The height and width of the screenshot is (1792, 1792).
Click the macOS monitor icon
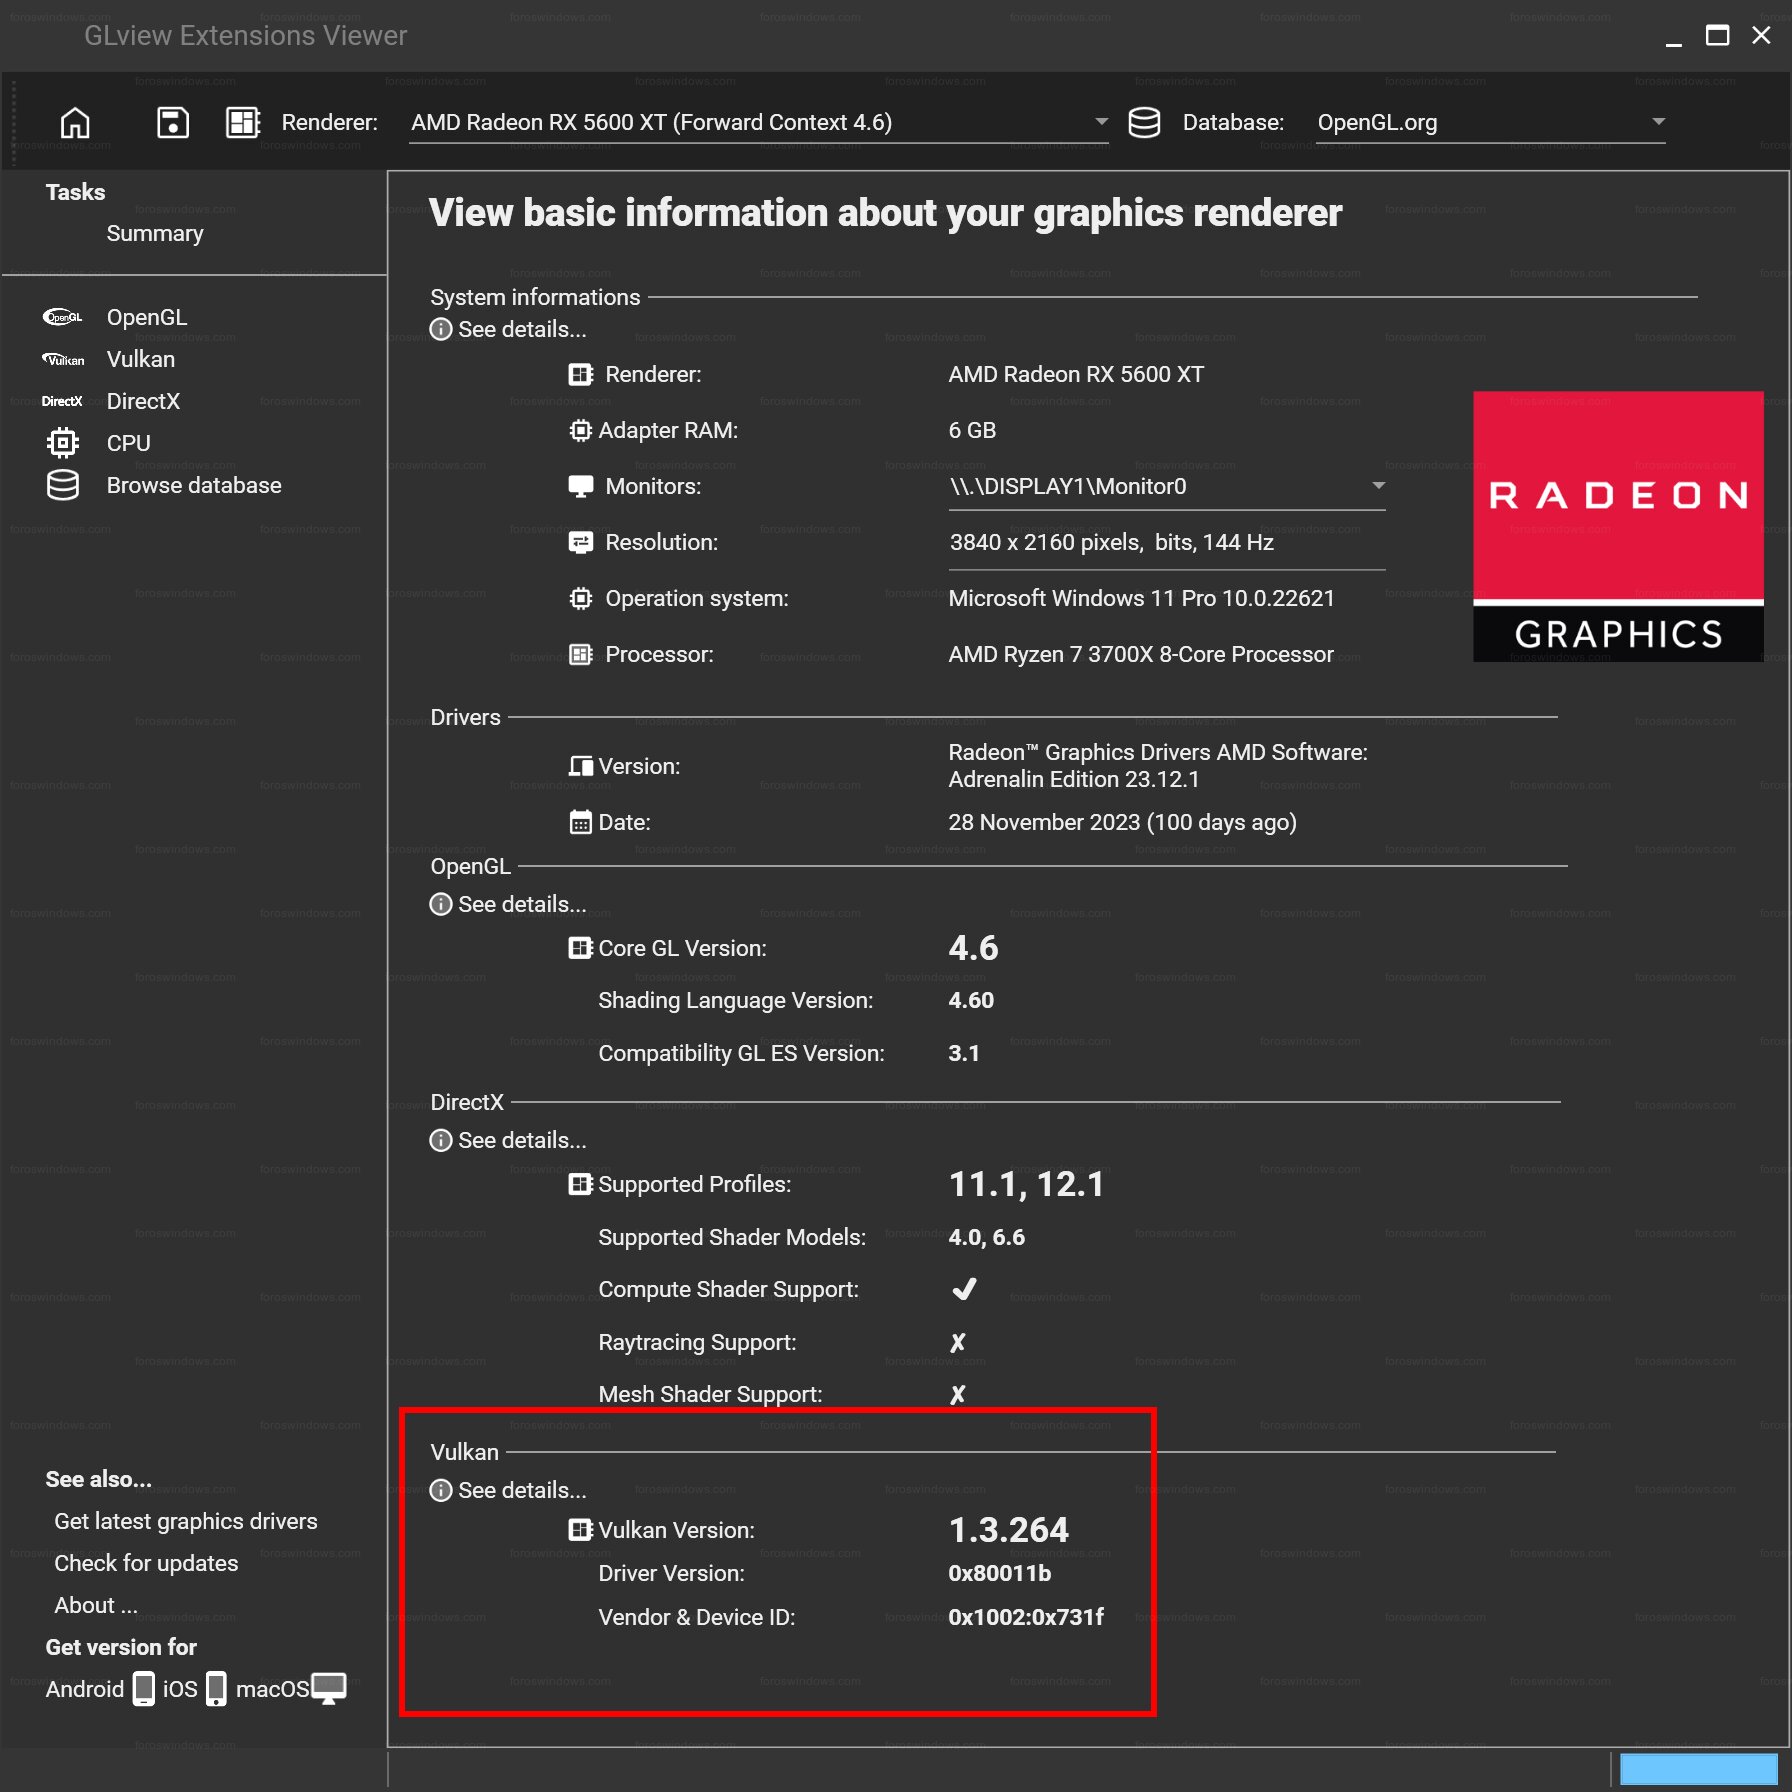click(329, 1689)
